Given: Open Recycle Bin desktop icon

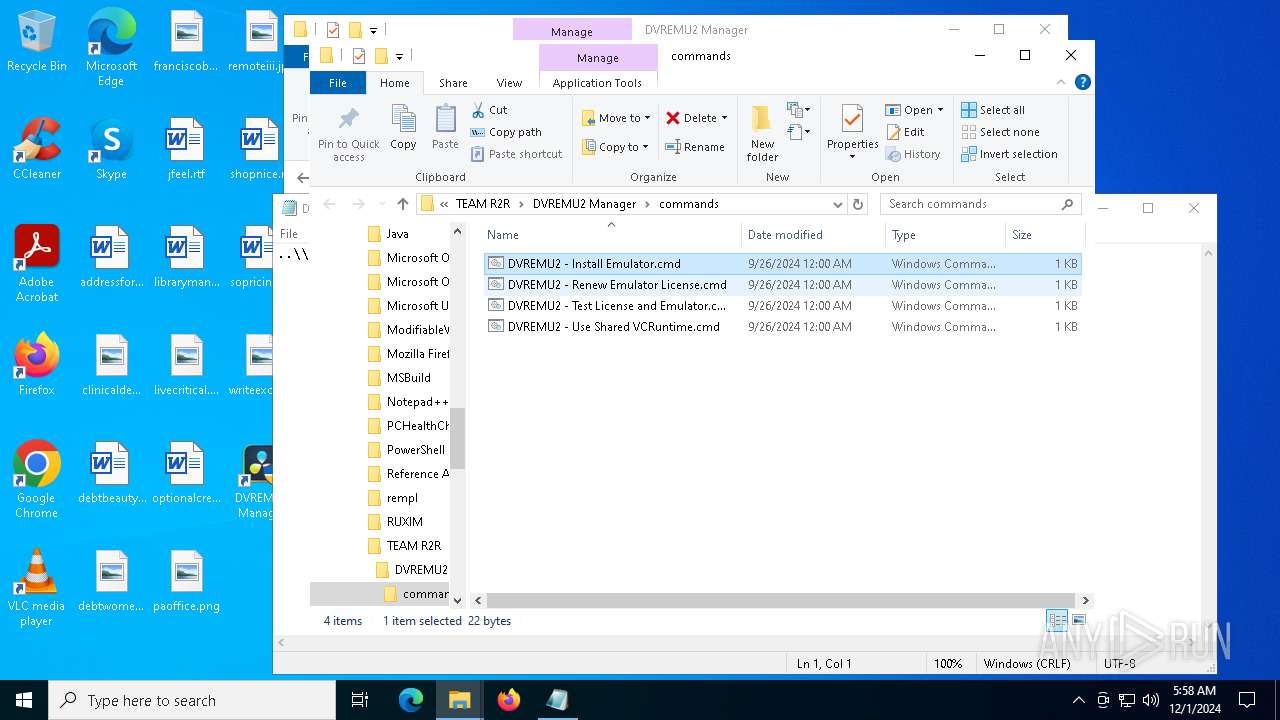Looking at the screenshot, I should click(x=37, y=43).
